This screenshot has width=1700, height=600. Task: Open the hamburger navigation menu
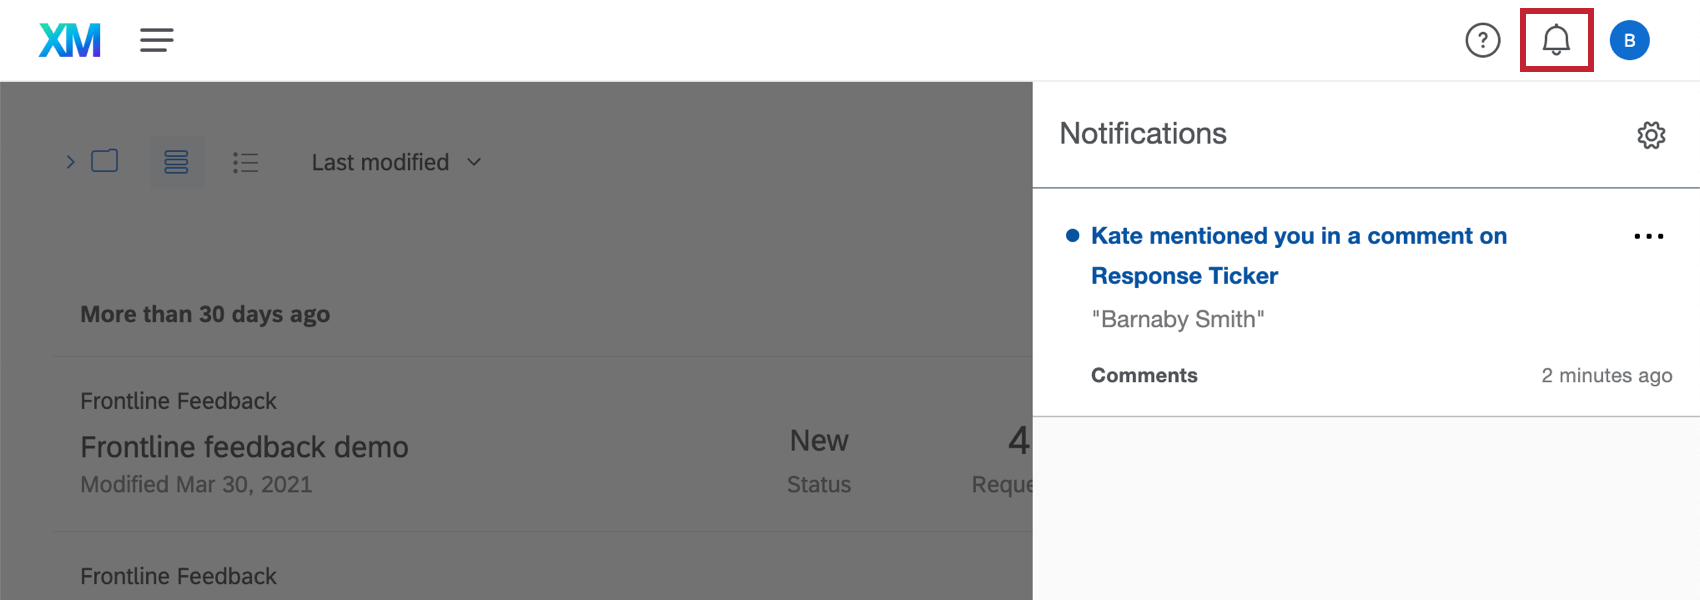click(x=156, y=40)
